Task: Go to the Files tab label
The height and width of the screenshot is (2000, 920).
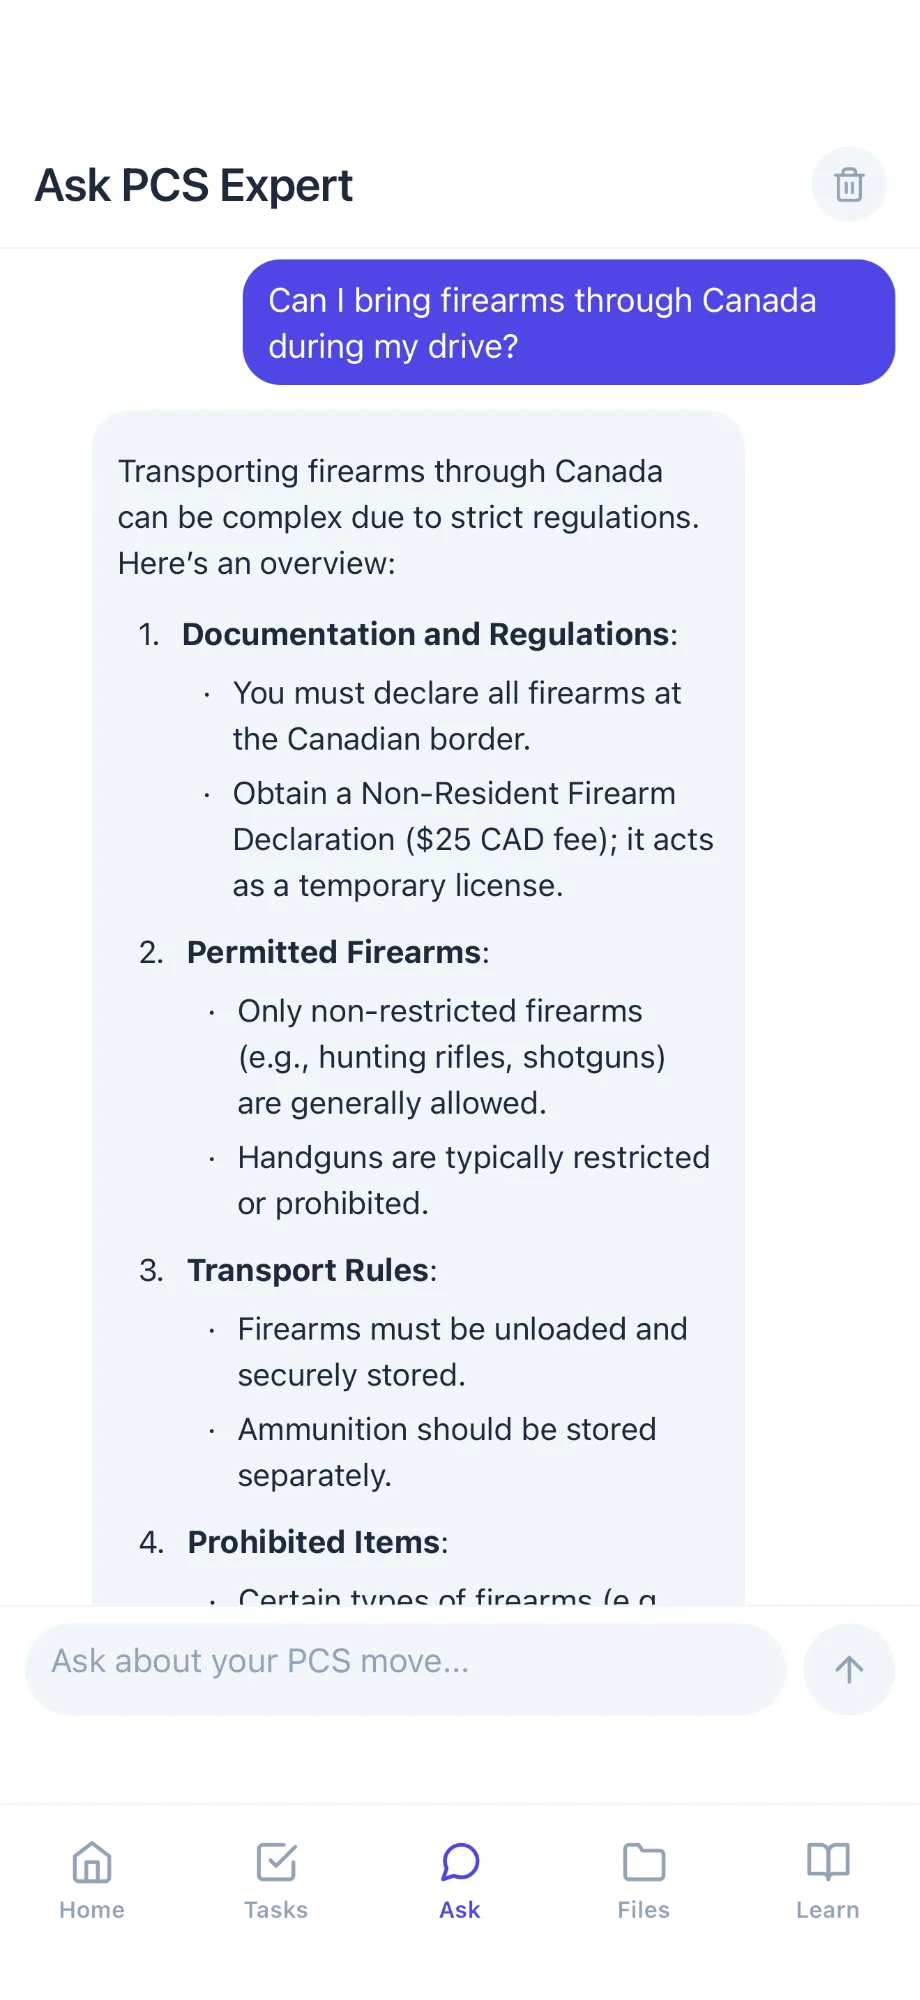Action: (644, 1910)
